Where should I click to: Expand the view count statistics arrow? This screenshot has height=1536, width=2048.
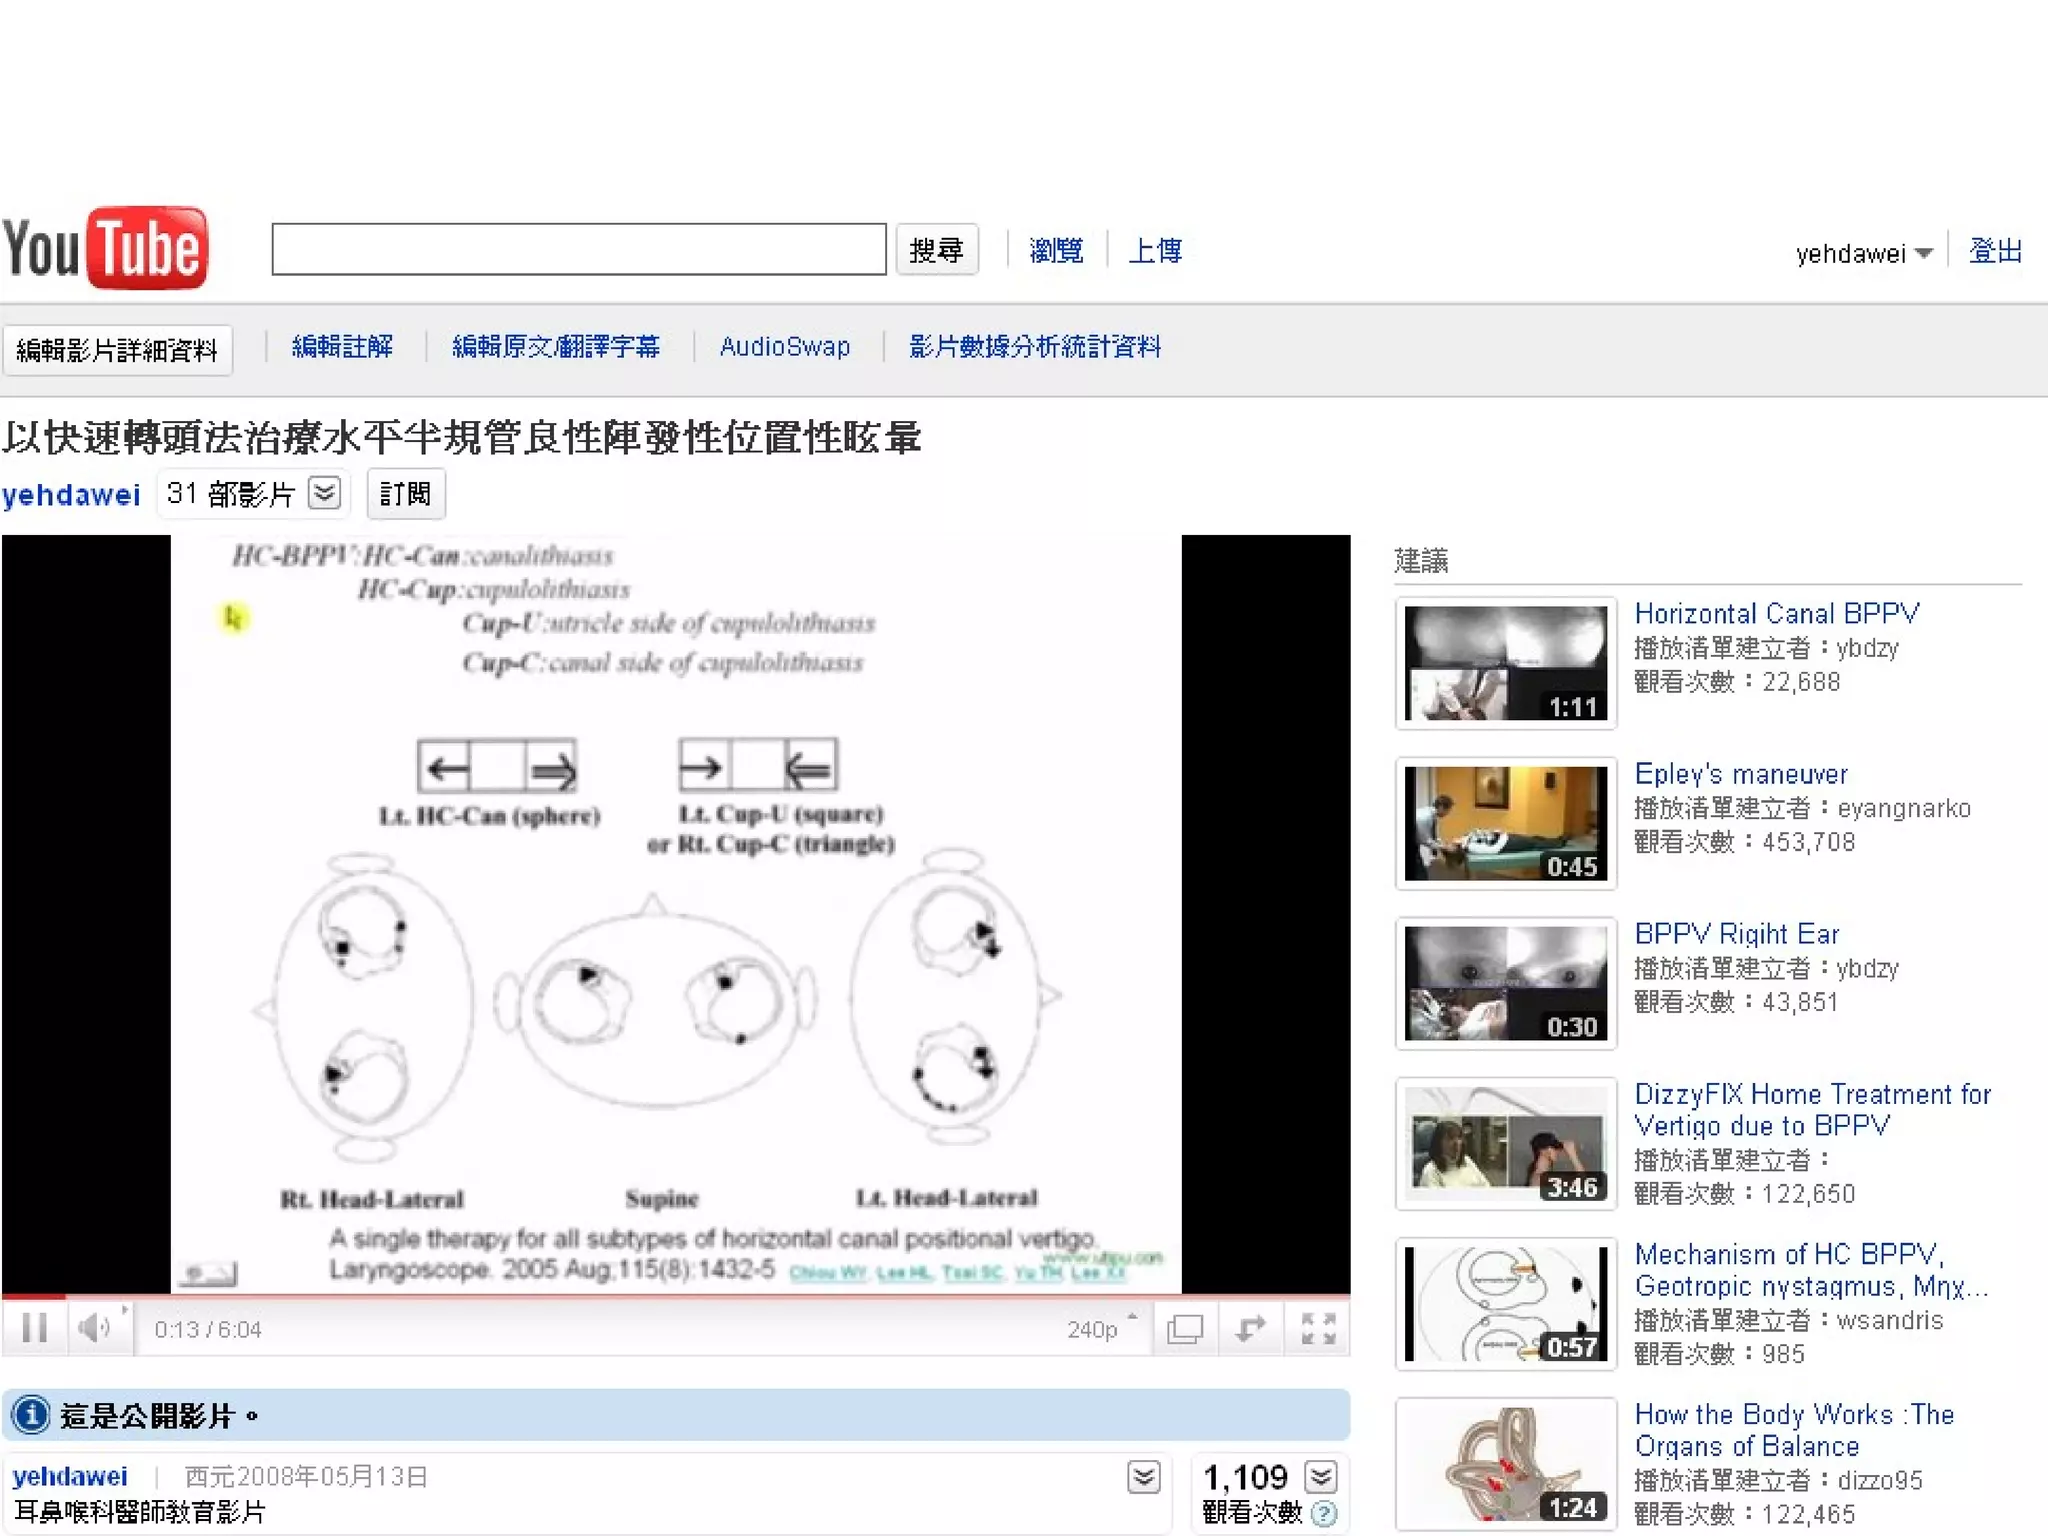pos(1321,1477)
